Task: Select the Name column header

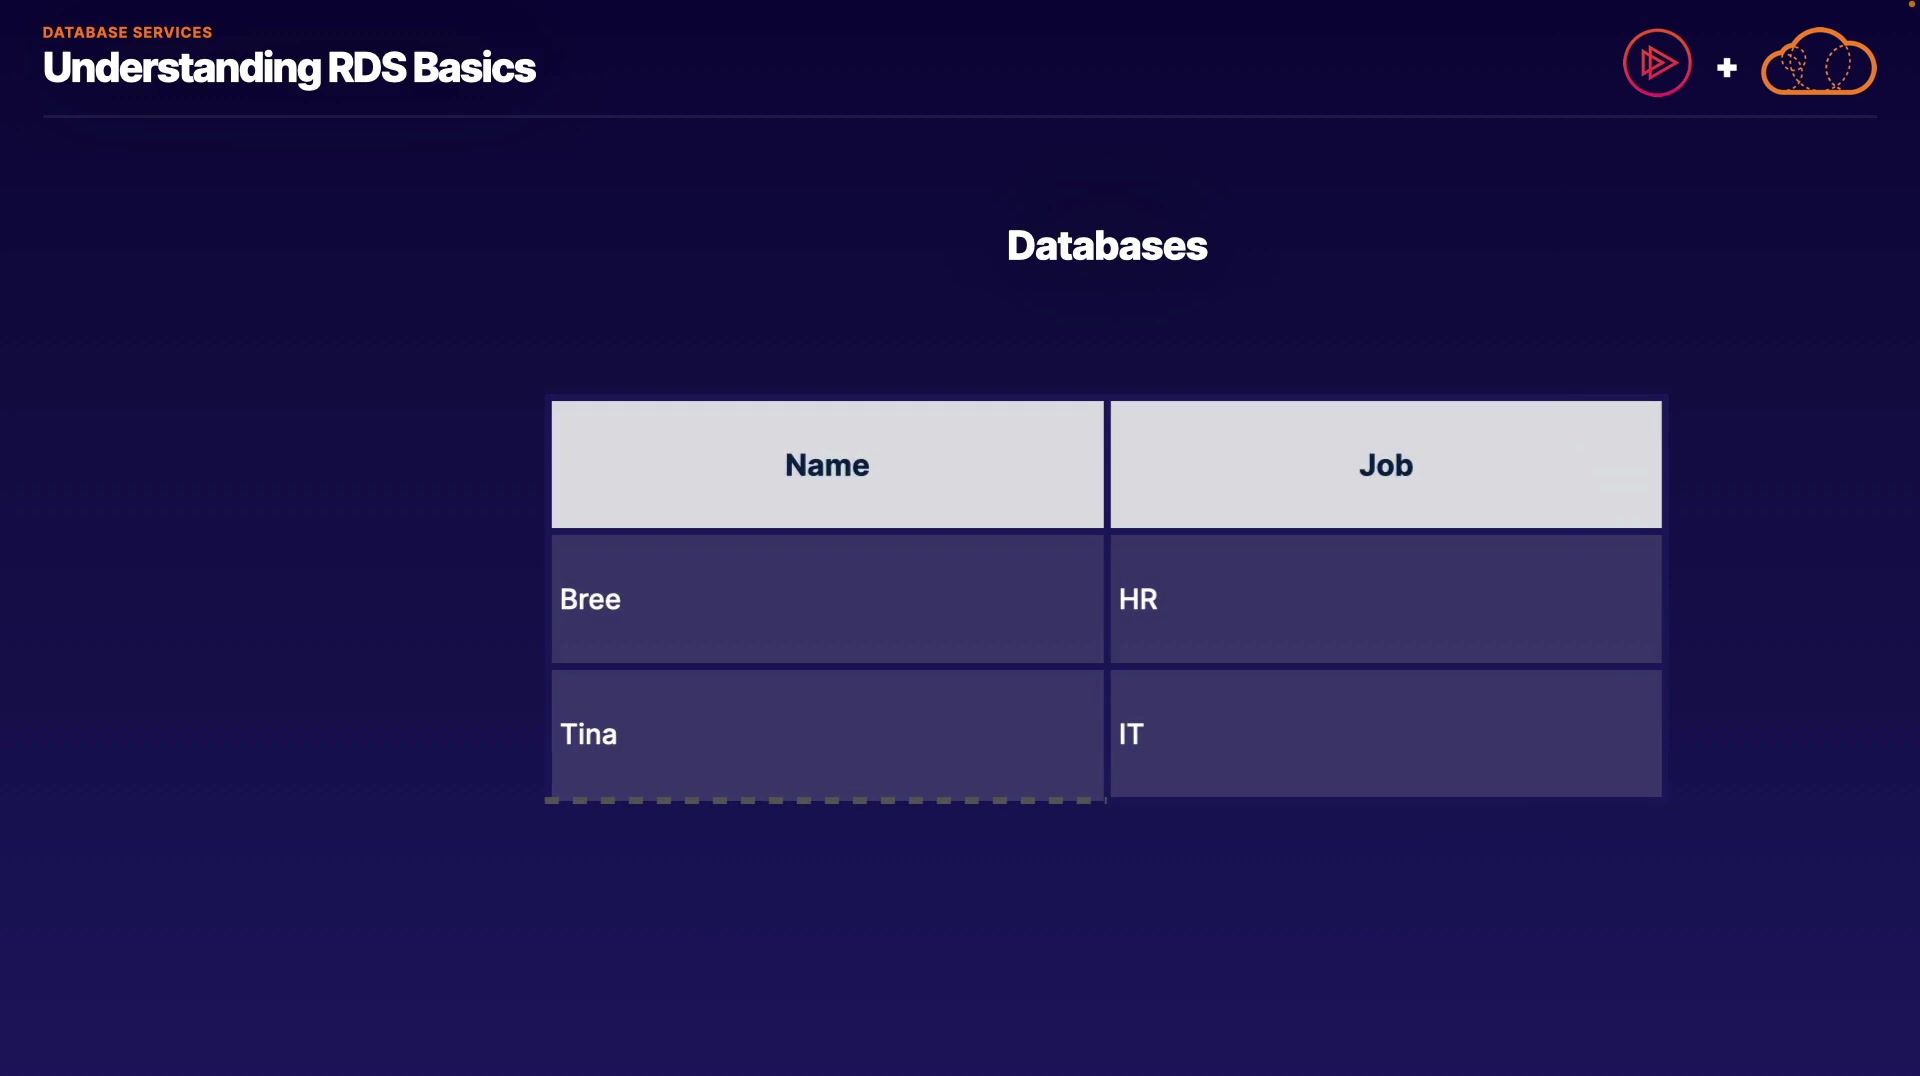Action: click(827, 465)
